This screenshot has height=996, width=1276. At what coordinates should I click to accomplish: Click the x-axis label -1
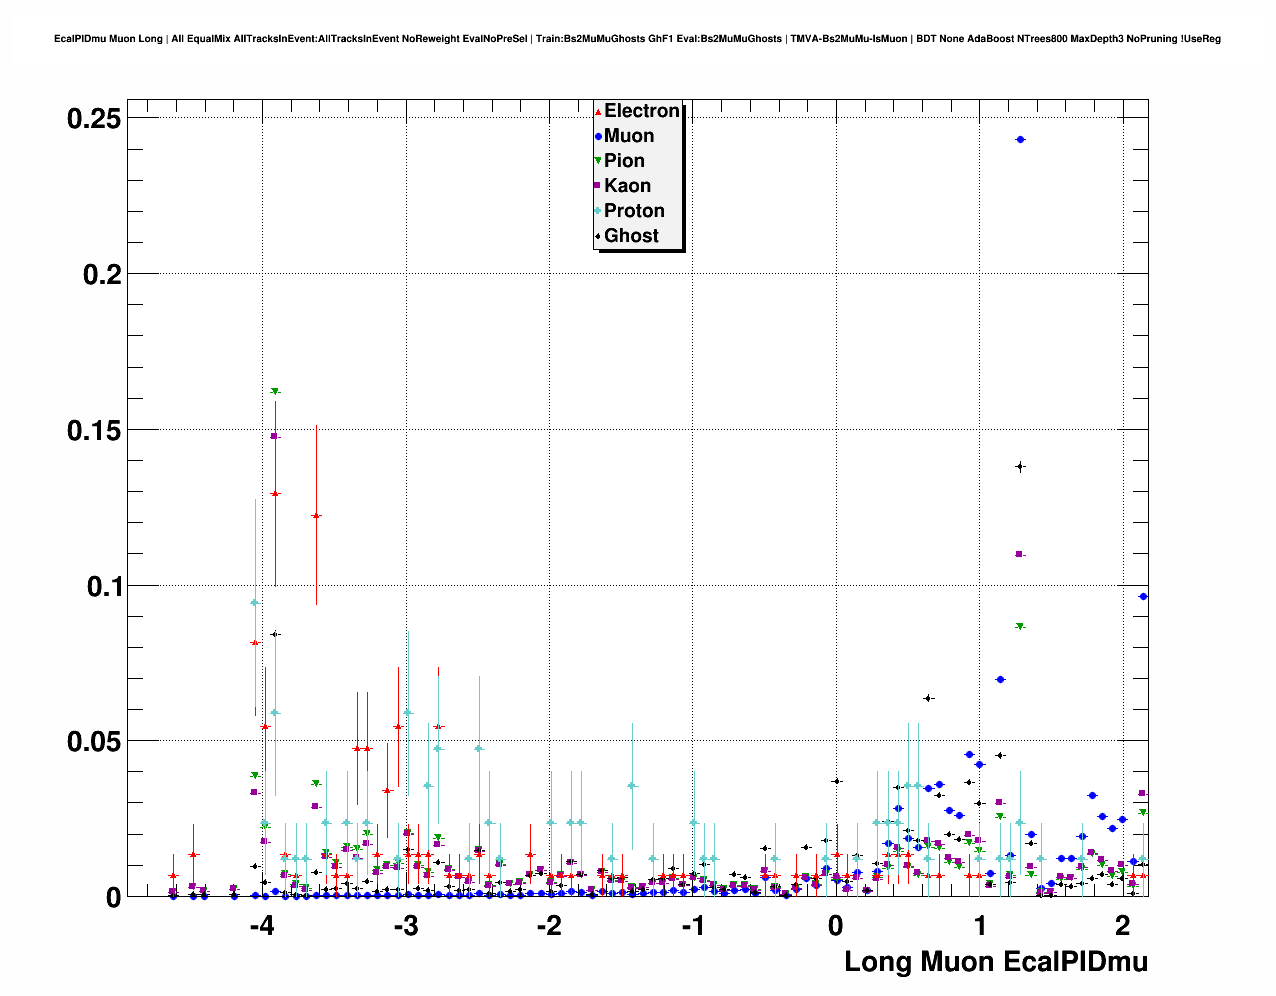click(x=693, y=925)
